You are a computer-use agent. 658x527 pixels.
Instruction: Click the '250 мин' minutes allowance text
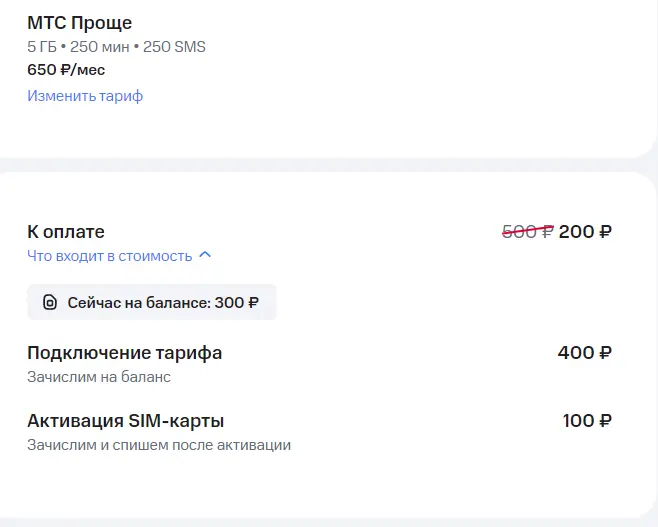(99, 47)
